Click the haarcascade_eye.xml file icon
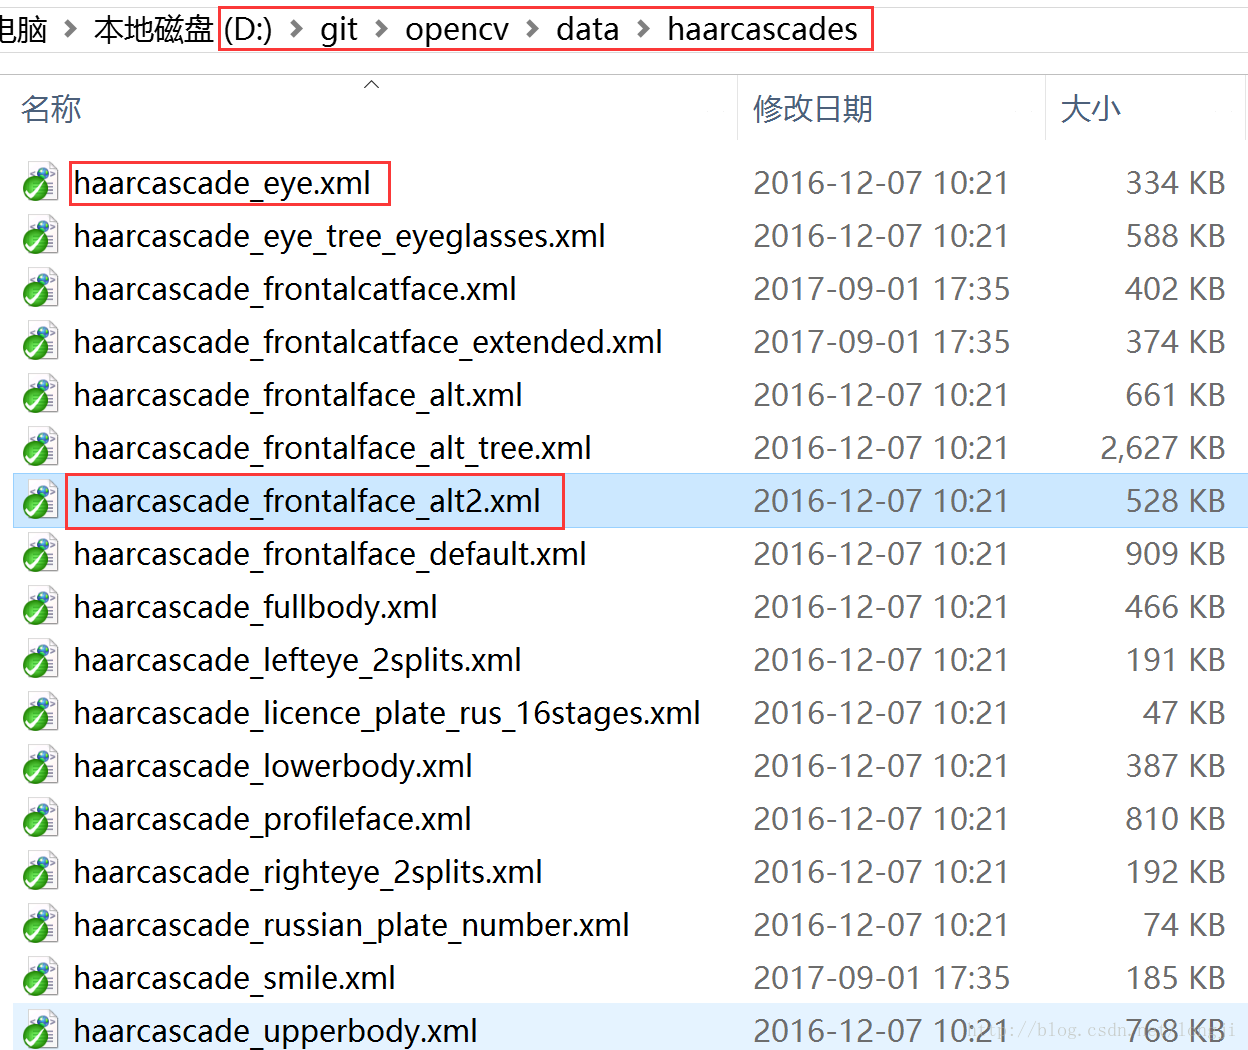Viewport: 1248px width, 1050px height. tap(39, 183)
